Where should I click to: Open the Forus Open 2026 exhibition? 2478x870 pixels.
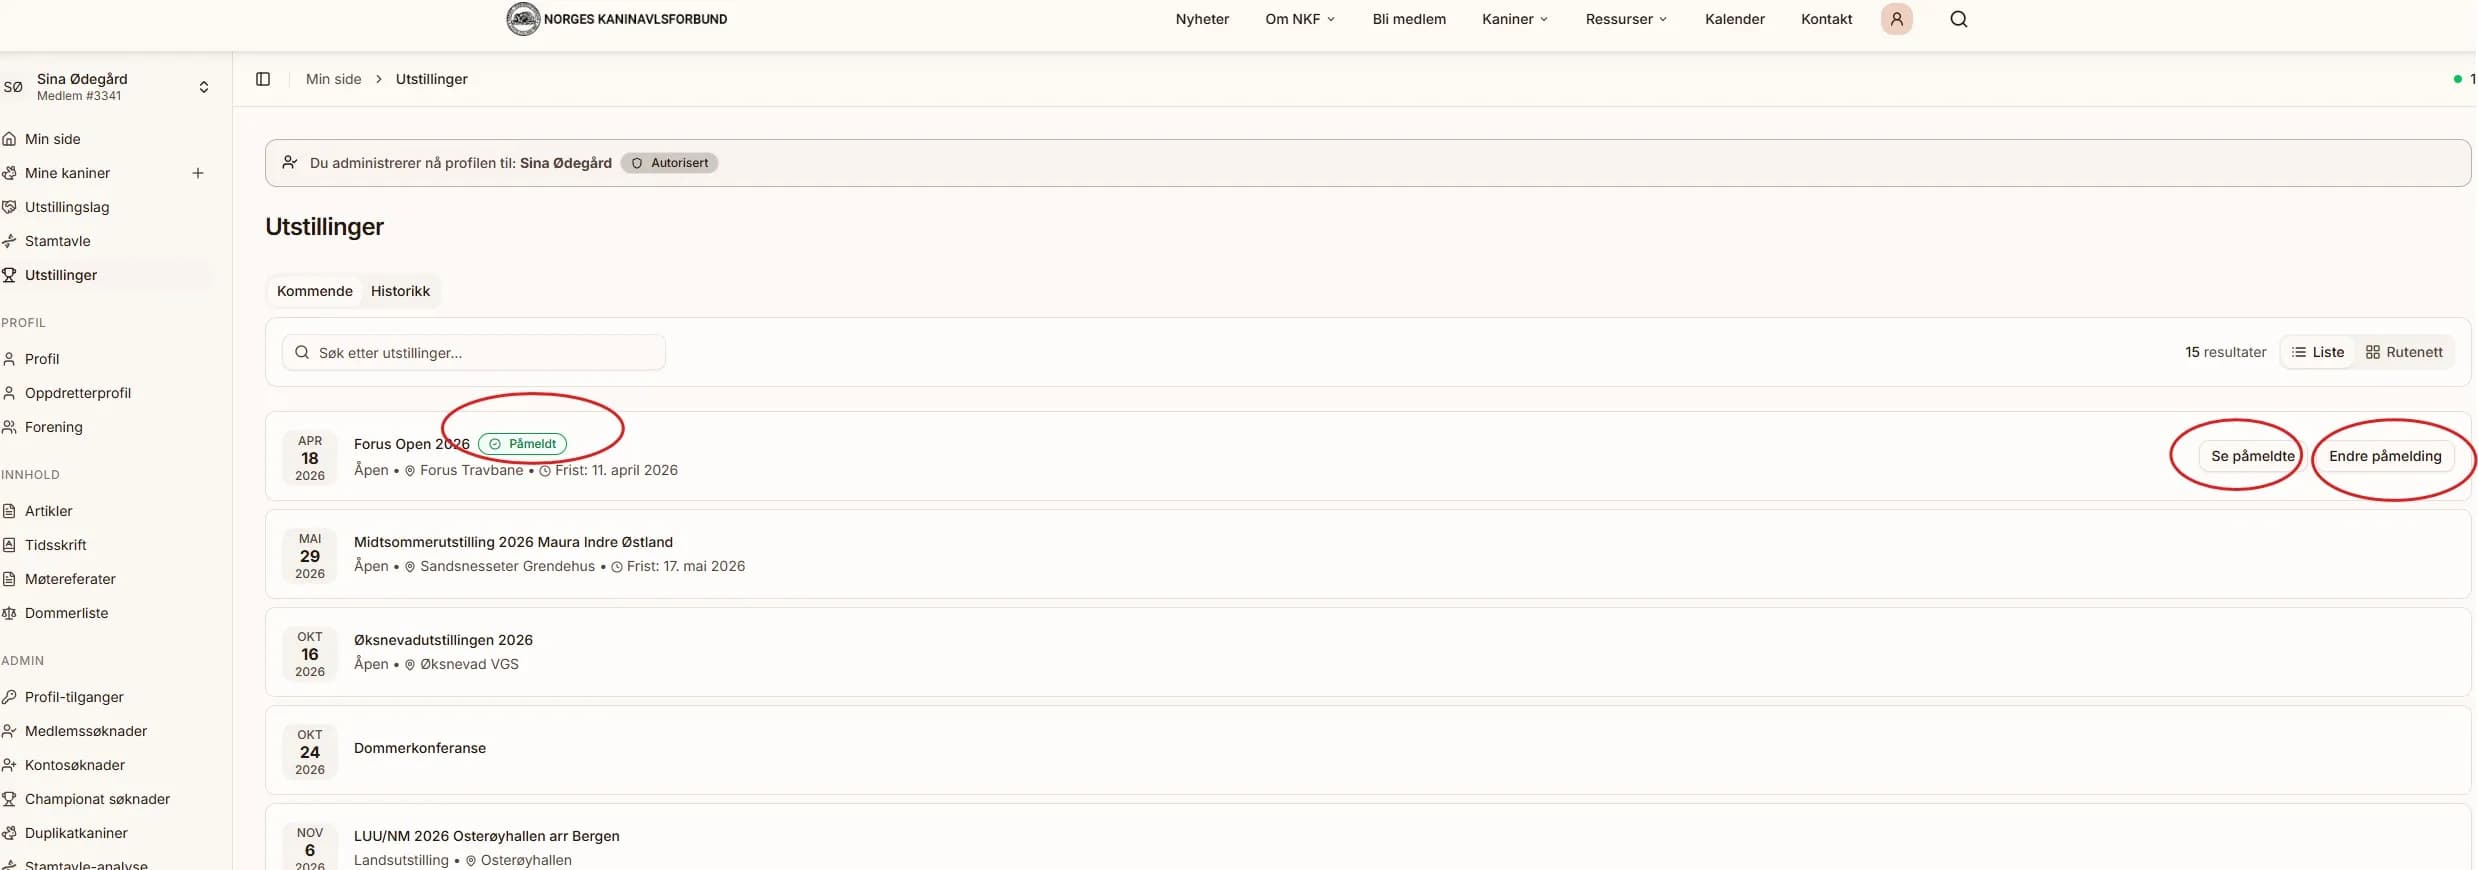(412, 444)
